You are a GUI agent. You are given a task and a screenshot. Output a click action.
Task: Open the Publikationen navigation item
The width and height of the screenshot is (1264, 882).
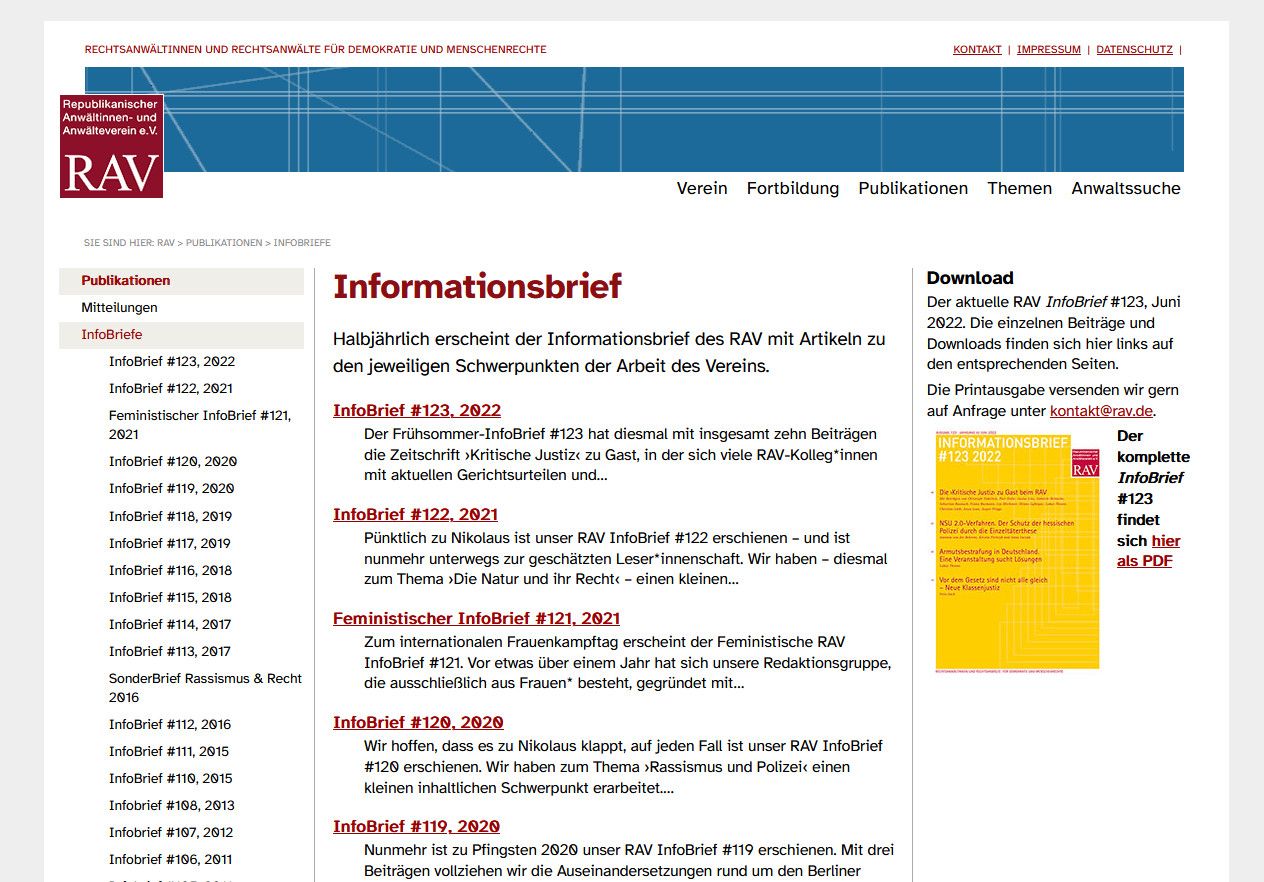coord(913,188)
